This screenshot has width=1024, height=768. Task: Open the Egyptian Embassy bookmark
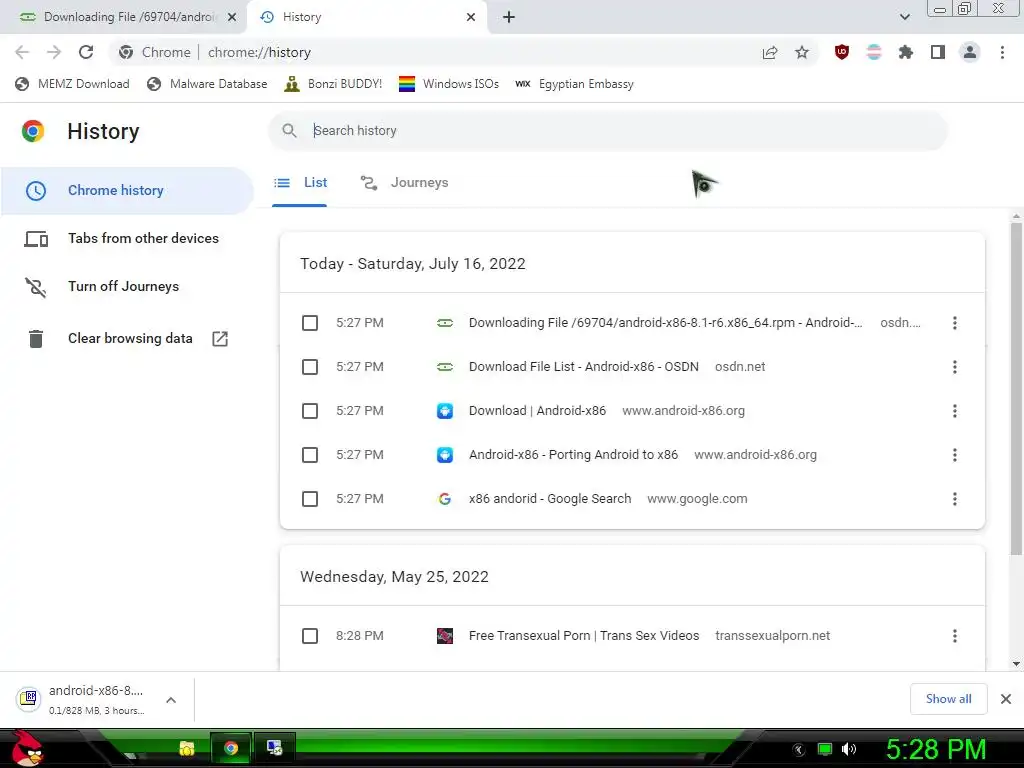coord(574,84)
